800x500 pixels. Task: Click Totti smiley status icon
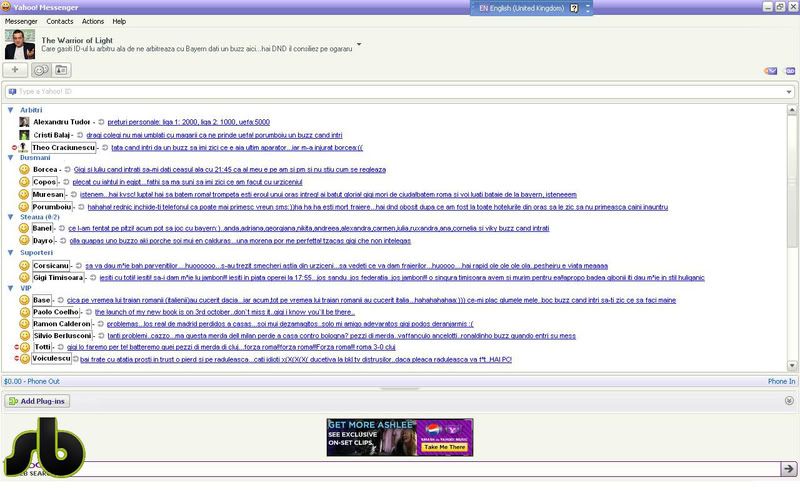click(25, 347)
